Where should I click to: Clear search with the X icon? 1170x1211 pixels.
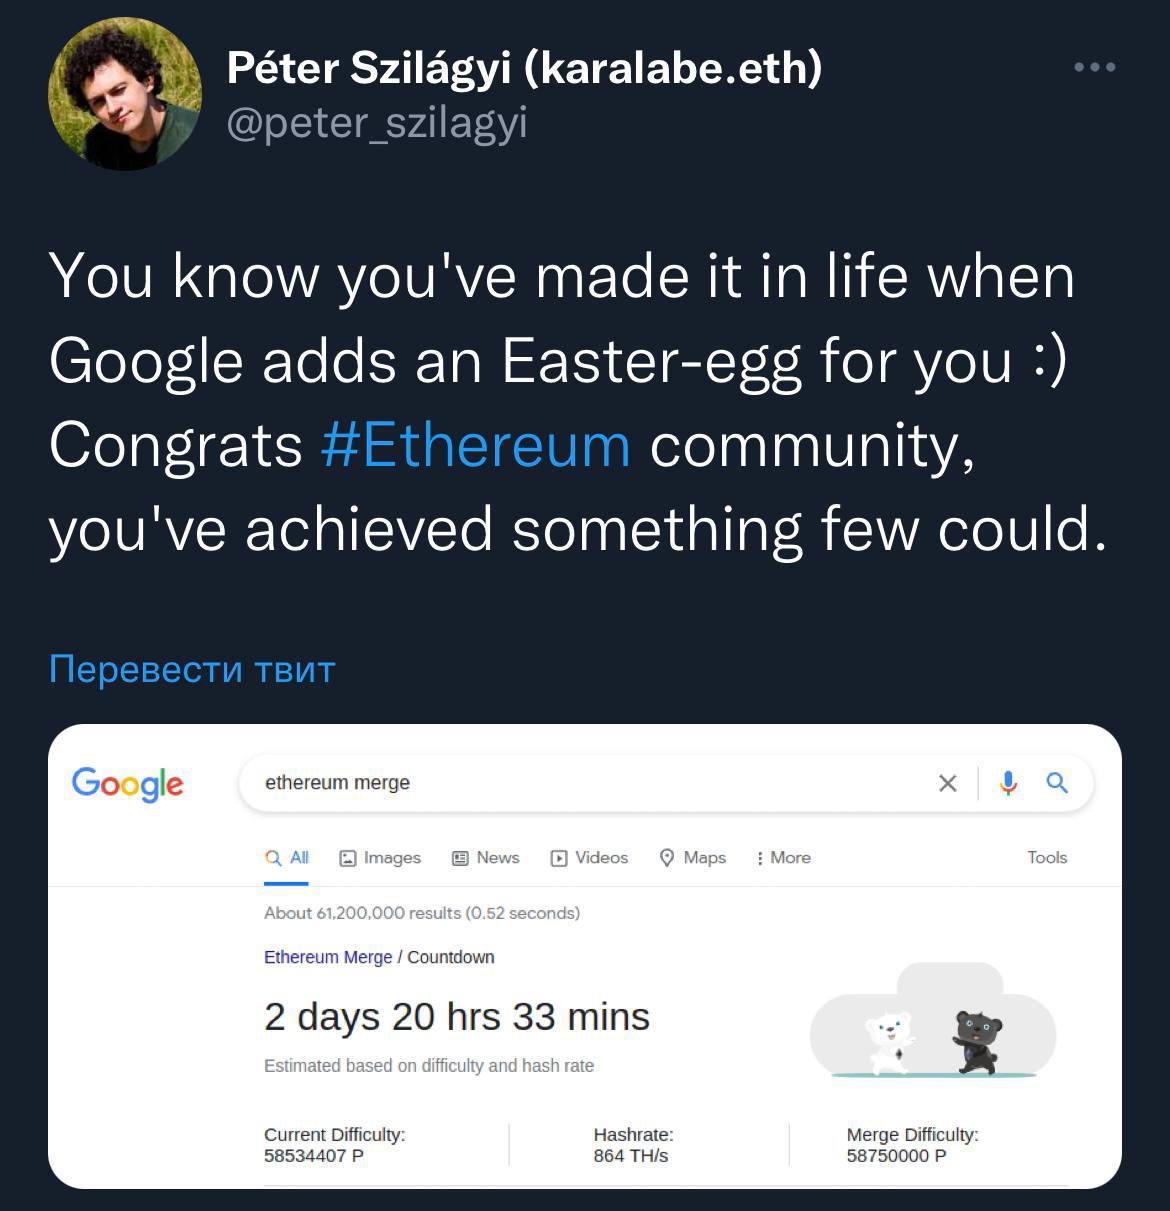pyautogui.click(x=947, y=783)
